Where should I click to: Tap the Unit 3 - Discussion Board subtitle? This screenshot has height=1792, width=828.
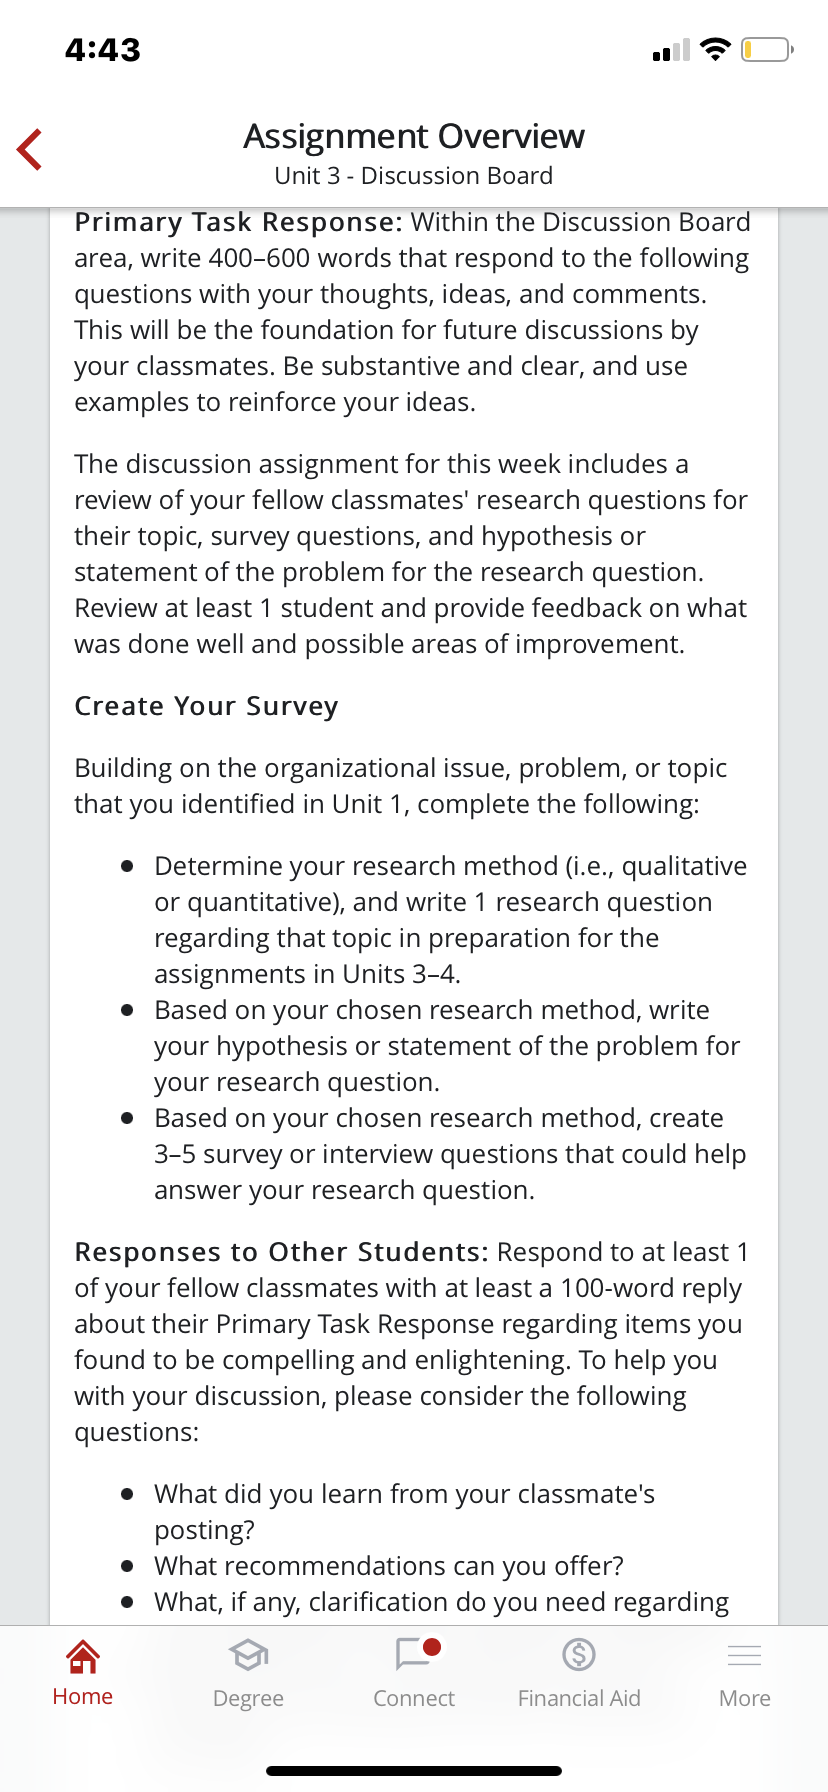(x=414, y=176)
